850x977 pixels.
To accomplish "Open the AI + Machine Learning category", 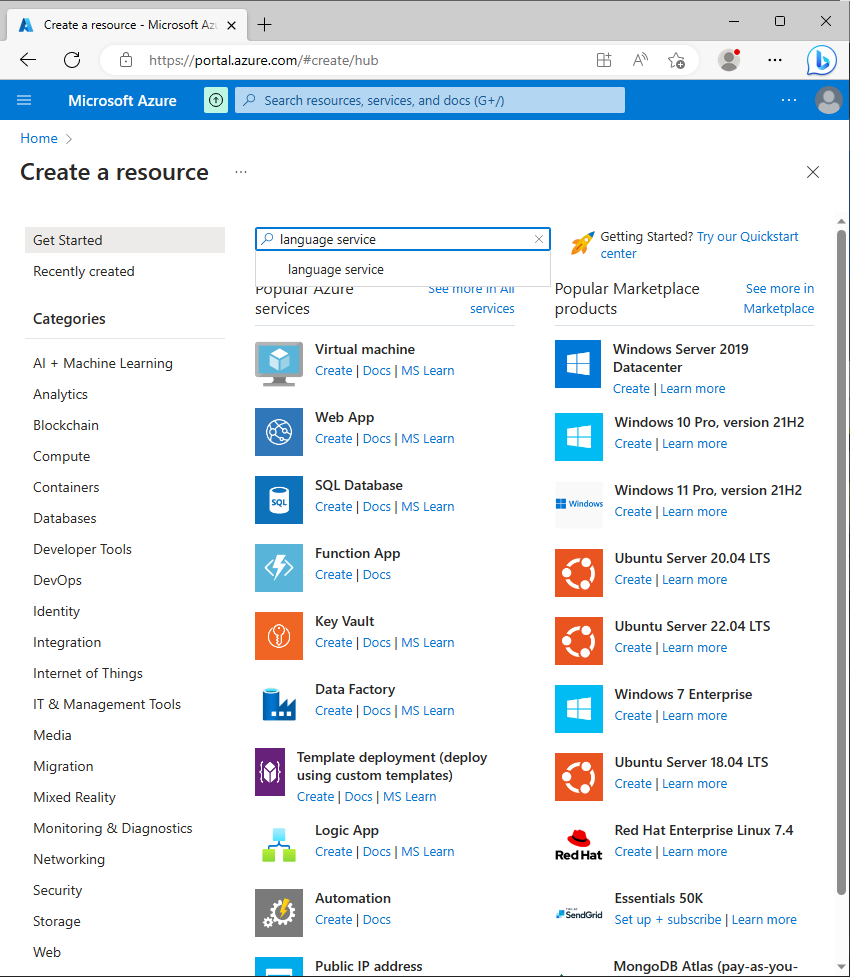I will click(103, 363).
